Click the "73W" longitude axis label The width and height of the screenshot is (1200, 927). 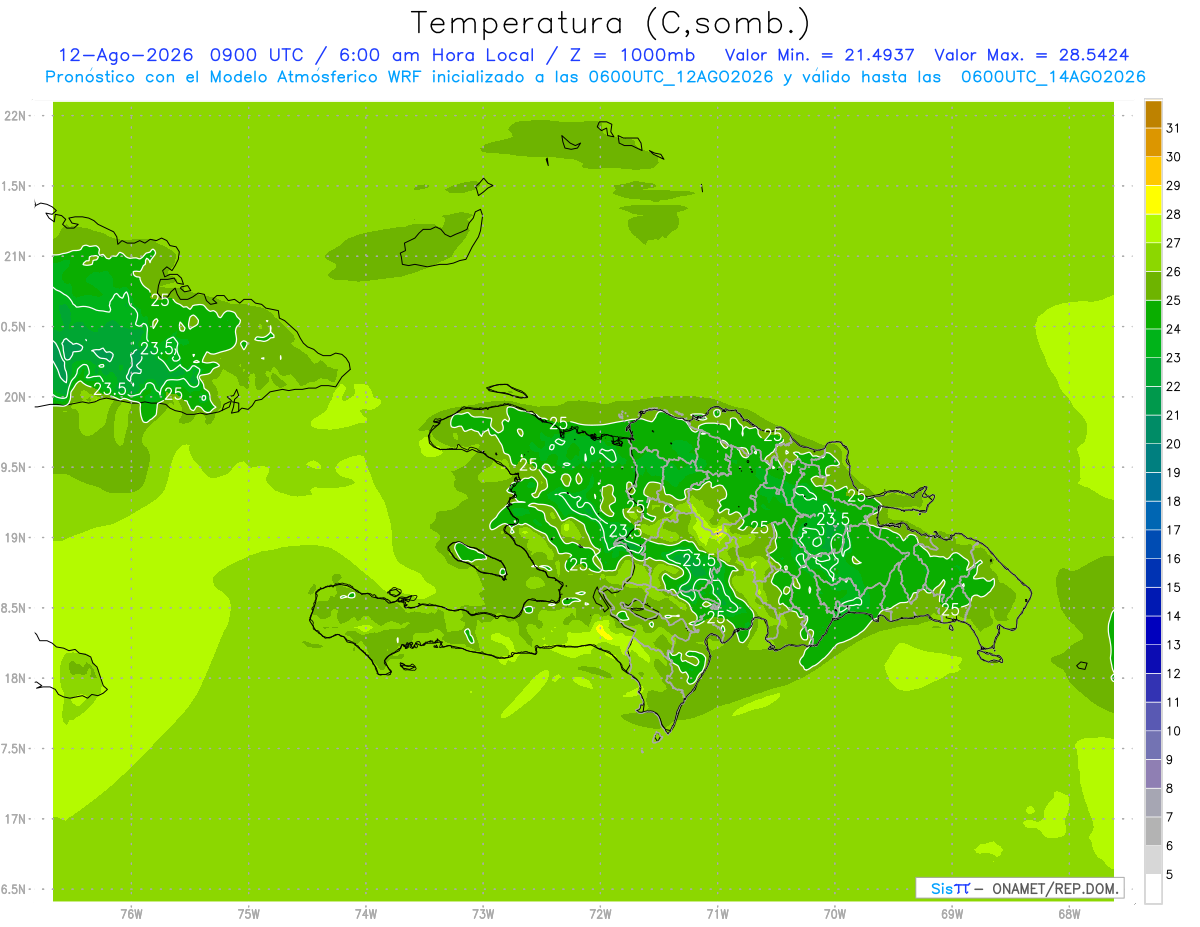click(483, 913)
